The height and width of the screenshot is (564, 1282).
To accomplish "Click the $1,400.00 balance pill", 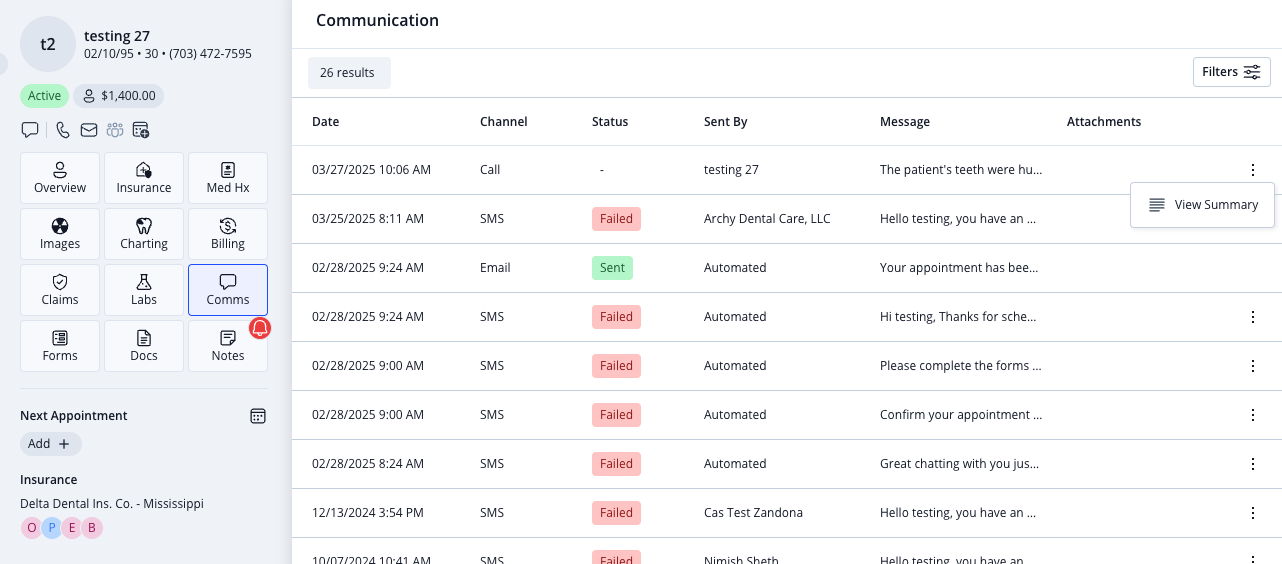I will [118, 96].
